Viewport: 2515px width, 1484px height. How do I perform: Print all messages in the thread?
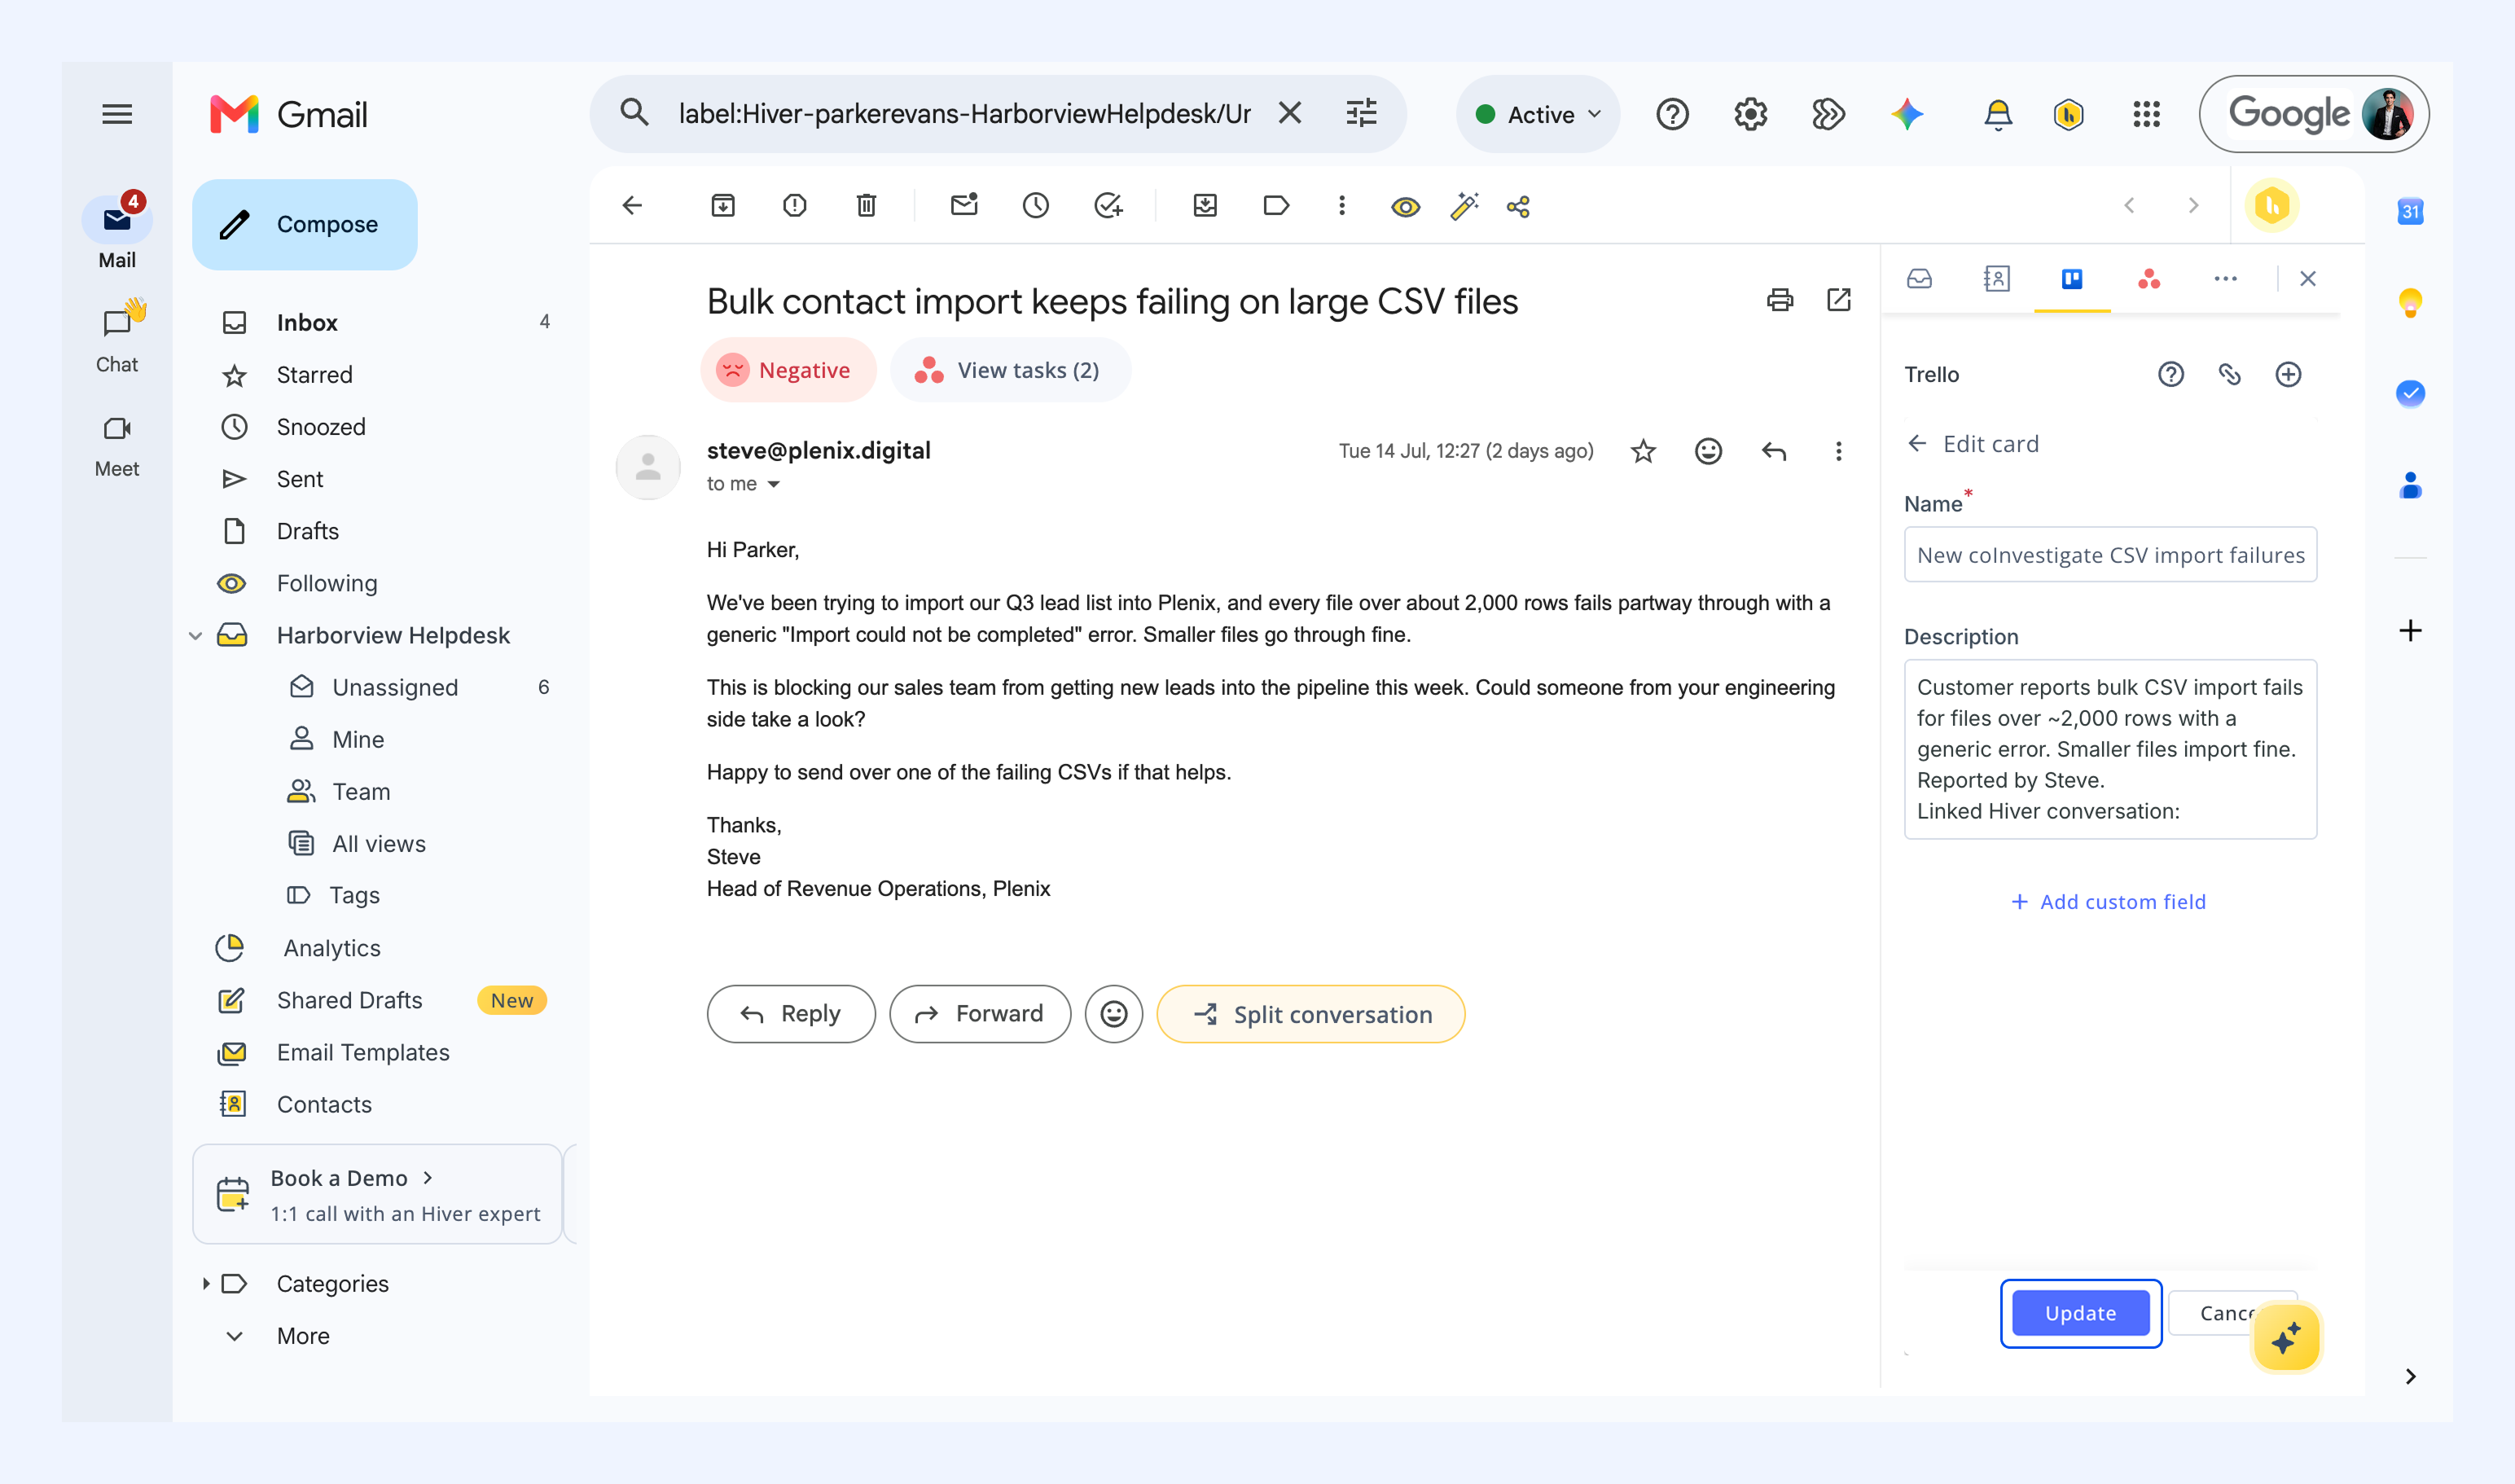(1780, 300)
